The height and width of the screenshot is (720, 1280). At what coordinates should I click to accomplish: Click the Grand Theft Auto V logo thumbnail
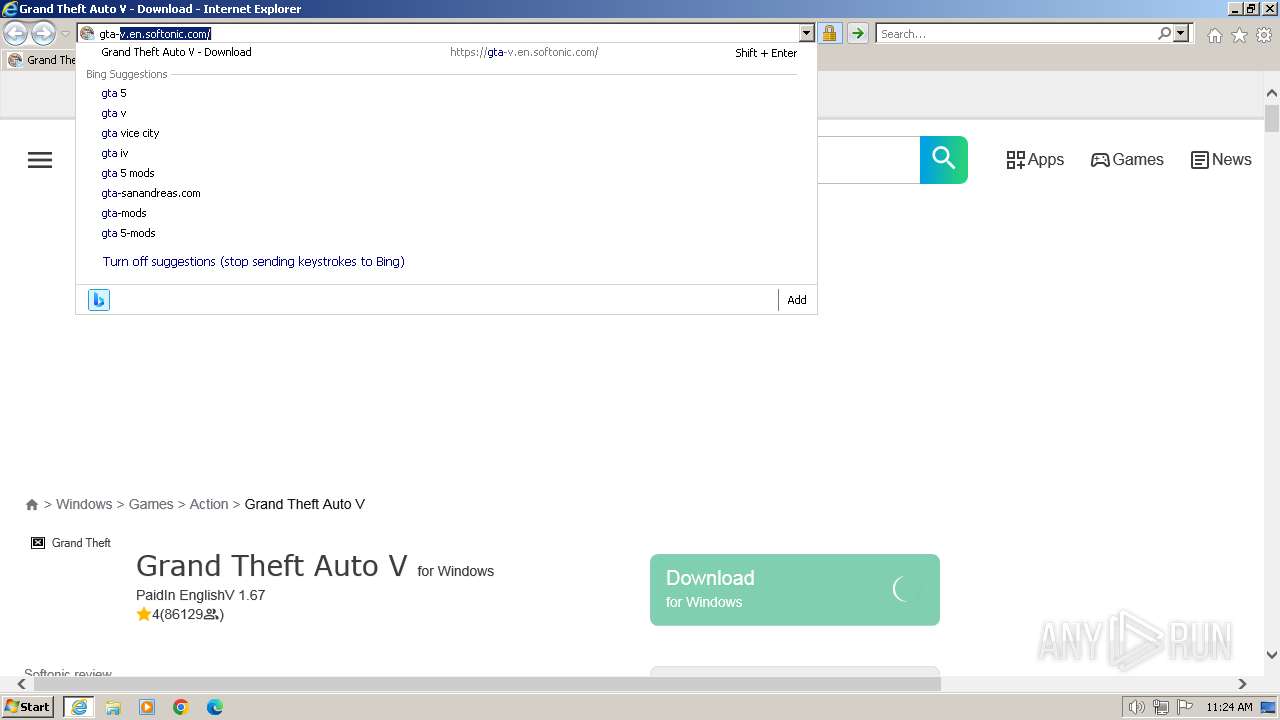pos(71,543)
